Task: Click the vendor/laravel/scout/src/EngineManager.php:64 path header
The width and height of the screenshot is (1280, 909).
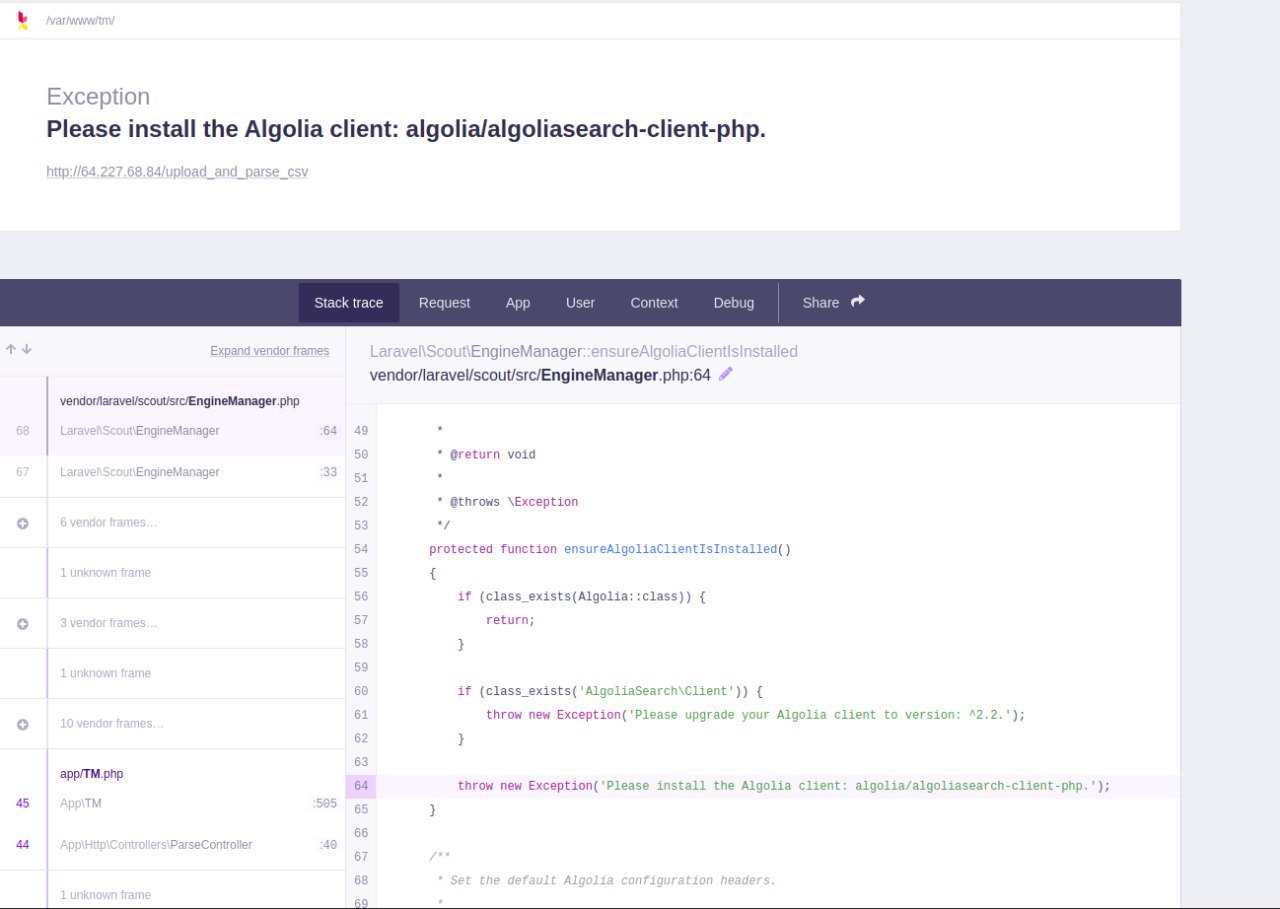Action: tap(540, 375)
